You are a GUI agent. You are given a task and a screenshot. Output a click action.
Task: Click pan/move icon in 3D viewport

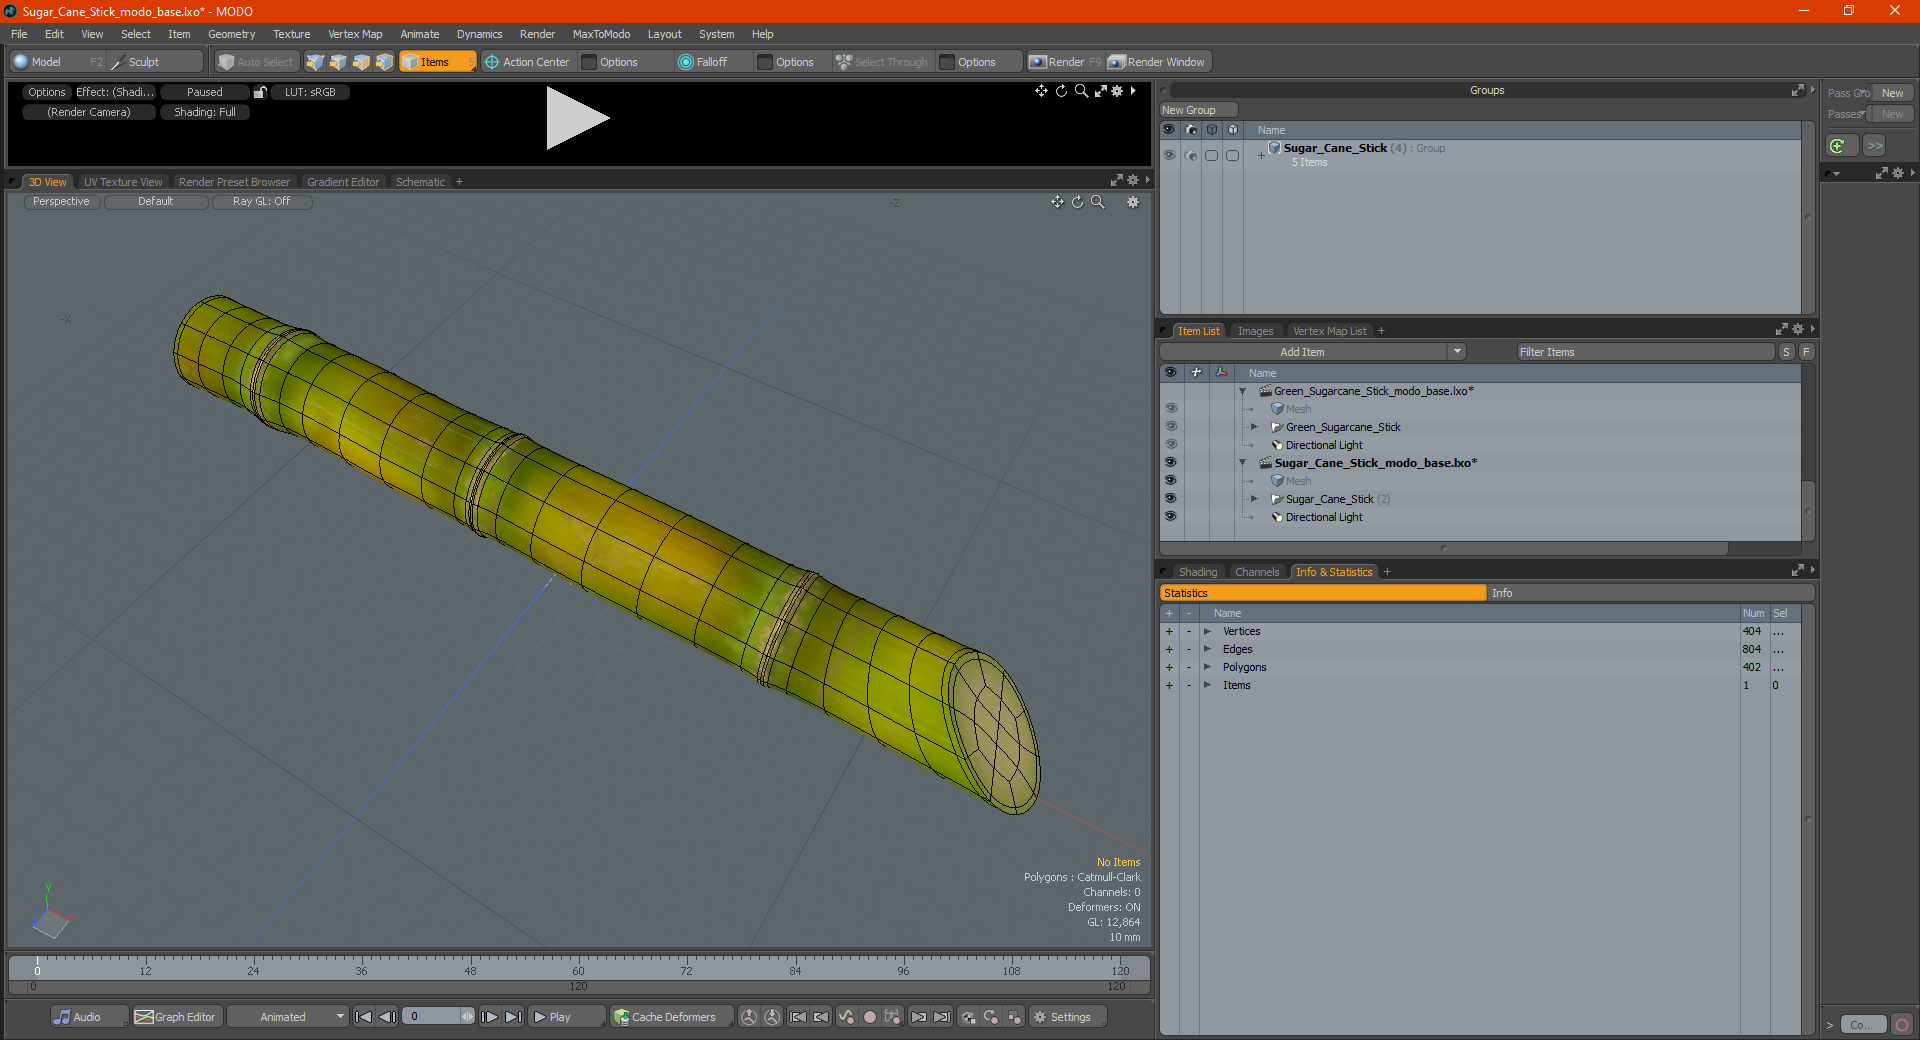(1057, 202)
